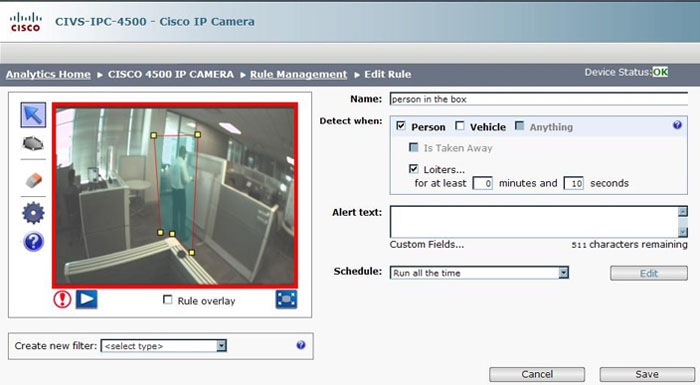
Task: Click the full-frame snapshot icon below video
Action: [286, 299]
